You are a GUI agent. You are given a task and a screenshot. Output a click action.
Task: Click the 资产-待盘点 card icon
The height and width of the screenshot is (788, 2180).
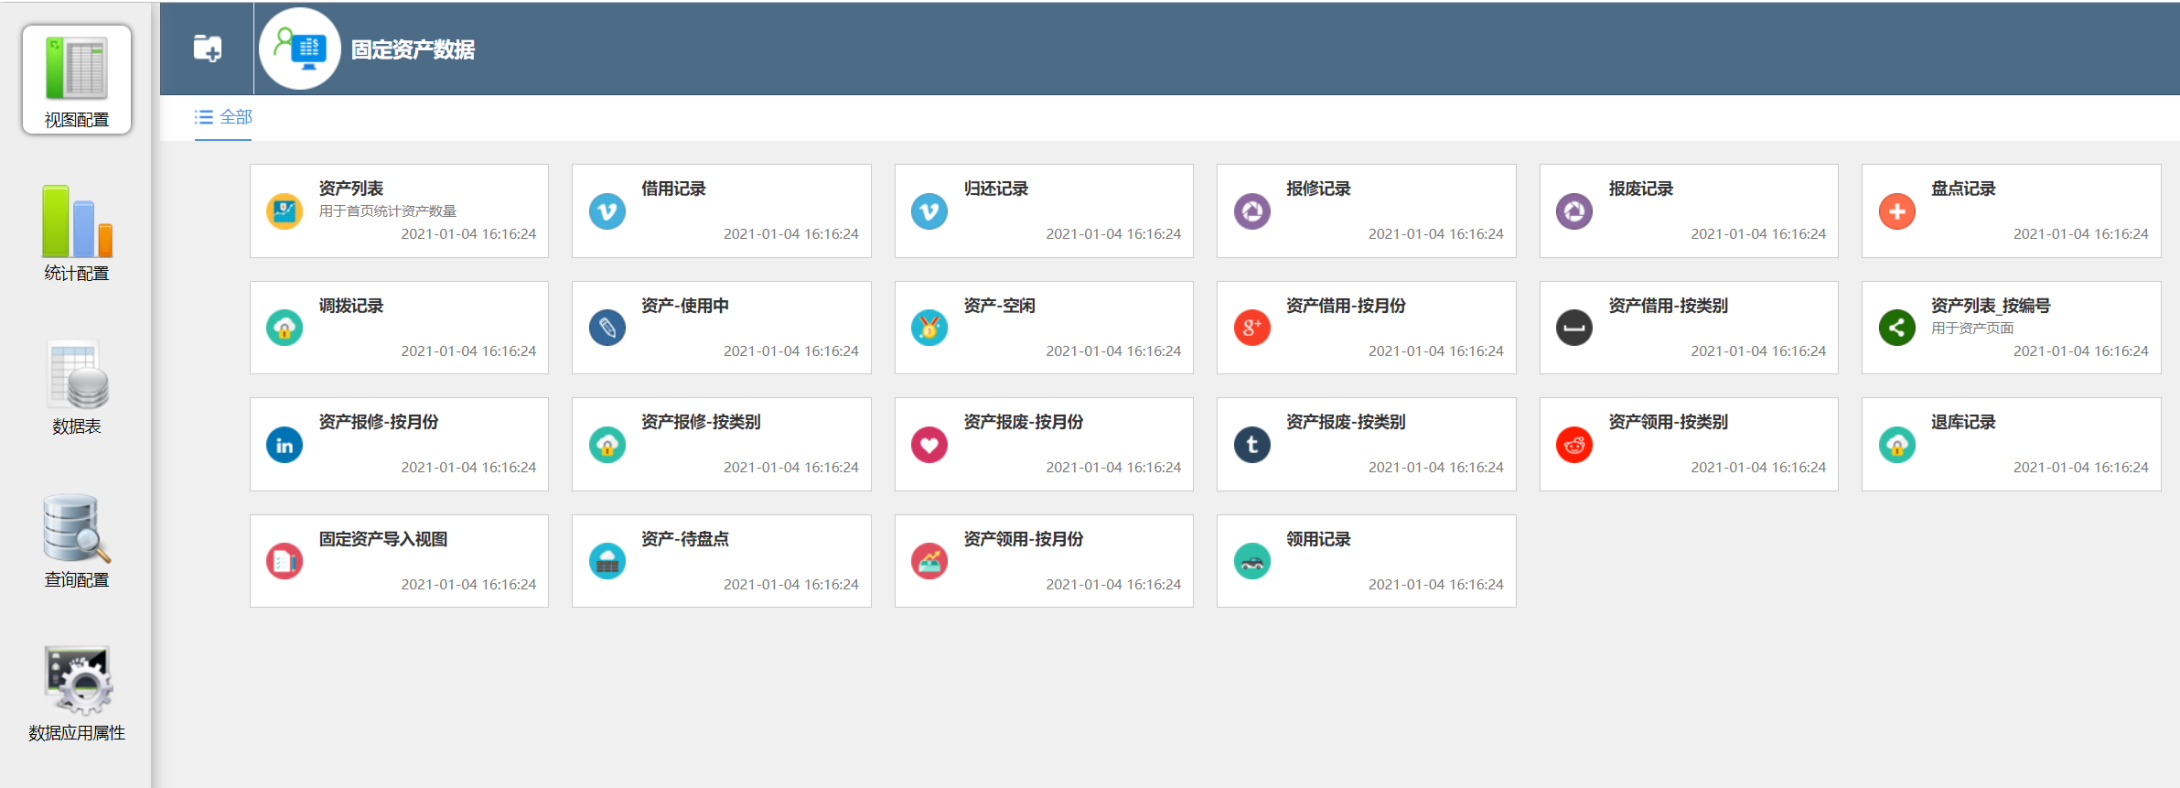pos(607,561)
